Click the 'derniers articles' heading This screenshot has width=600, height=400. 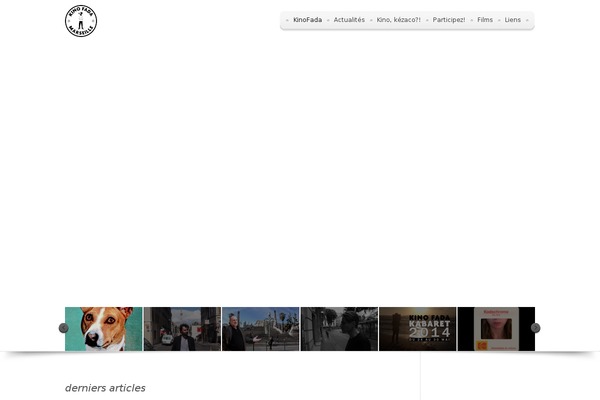[105, 388]
